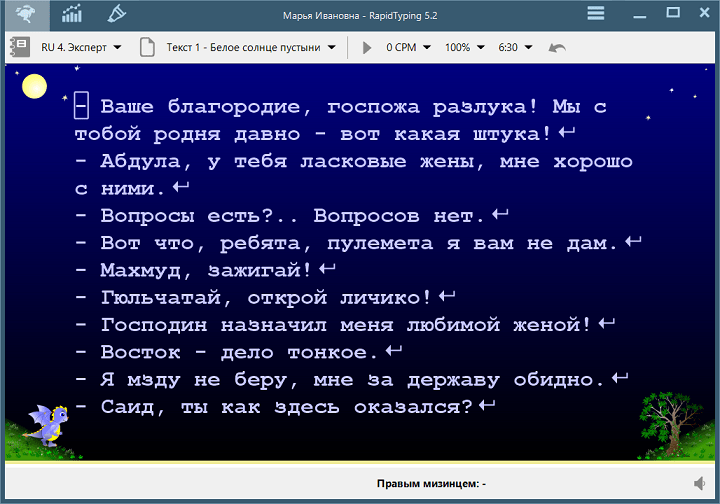
Task: Click the moon in the background
Action: [35, 86]
